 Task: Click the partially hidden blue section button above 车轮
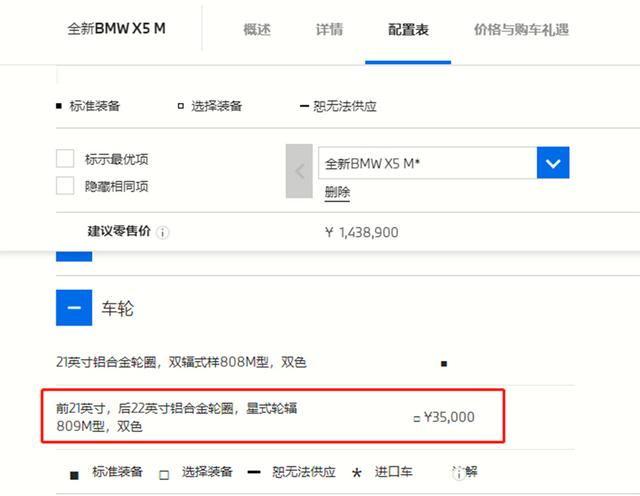tap(74, 256)
